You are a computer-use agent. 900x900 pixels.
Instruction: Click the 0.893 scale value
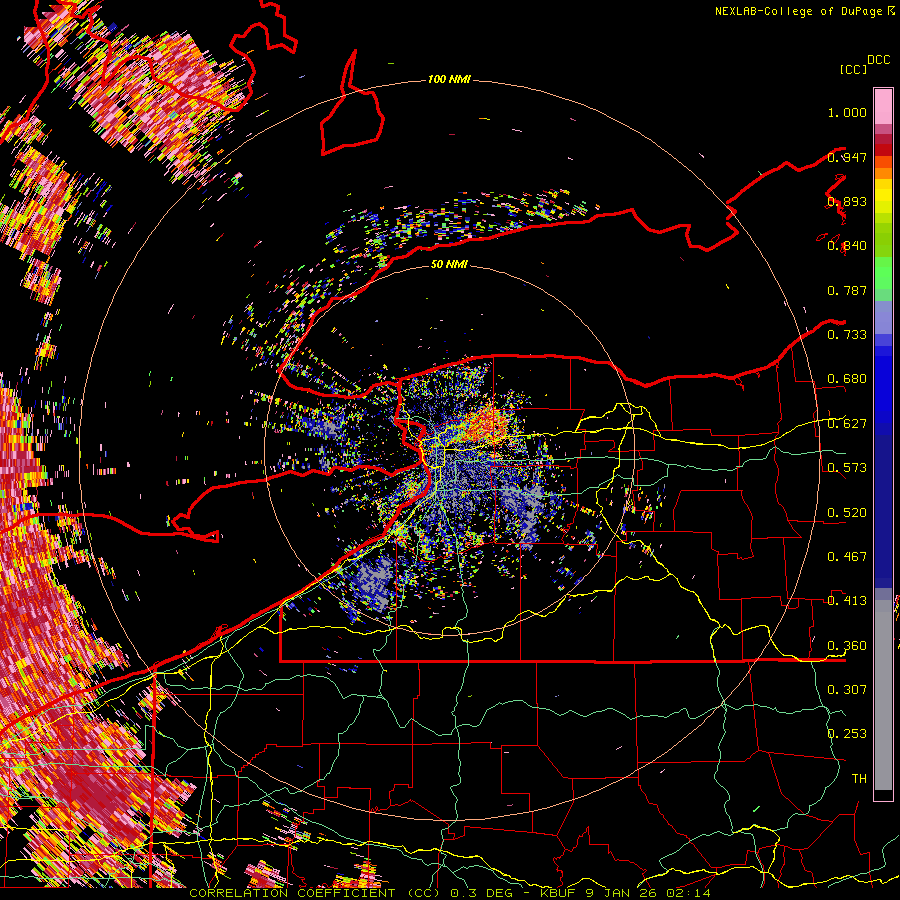coord(847,201)
